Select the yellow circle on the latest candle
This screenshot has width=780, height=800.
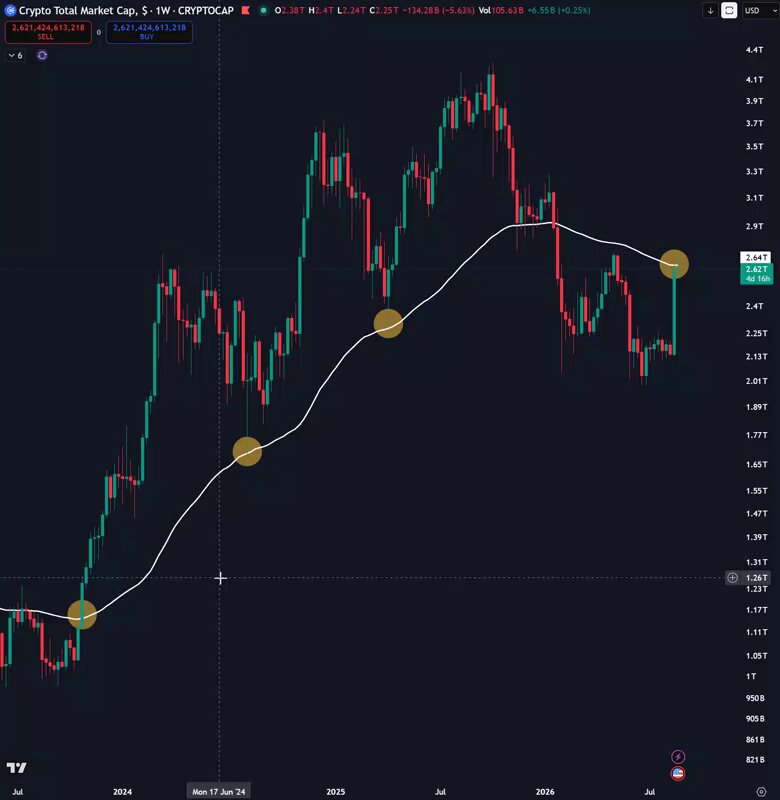[x=674, y=264]
